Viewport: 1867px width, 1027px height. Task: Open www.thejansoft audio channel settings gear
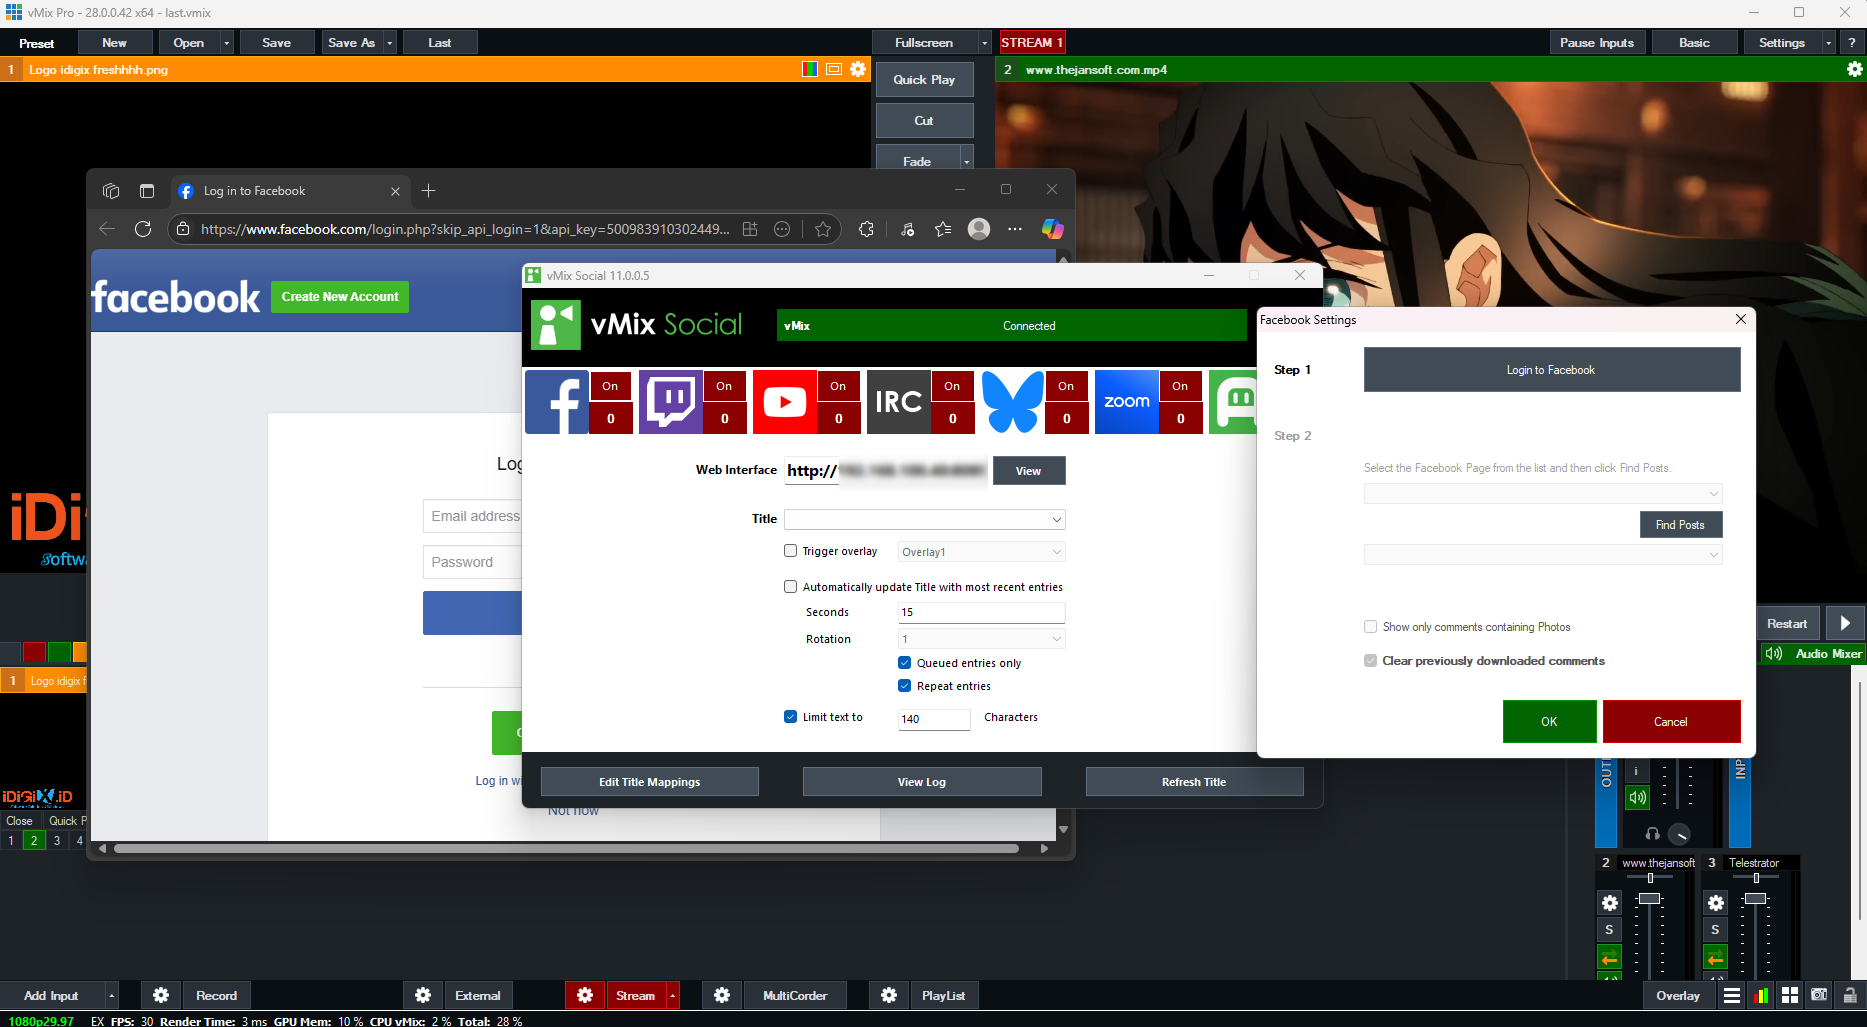[1610, 903]
